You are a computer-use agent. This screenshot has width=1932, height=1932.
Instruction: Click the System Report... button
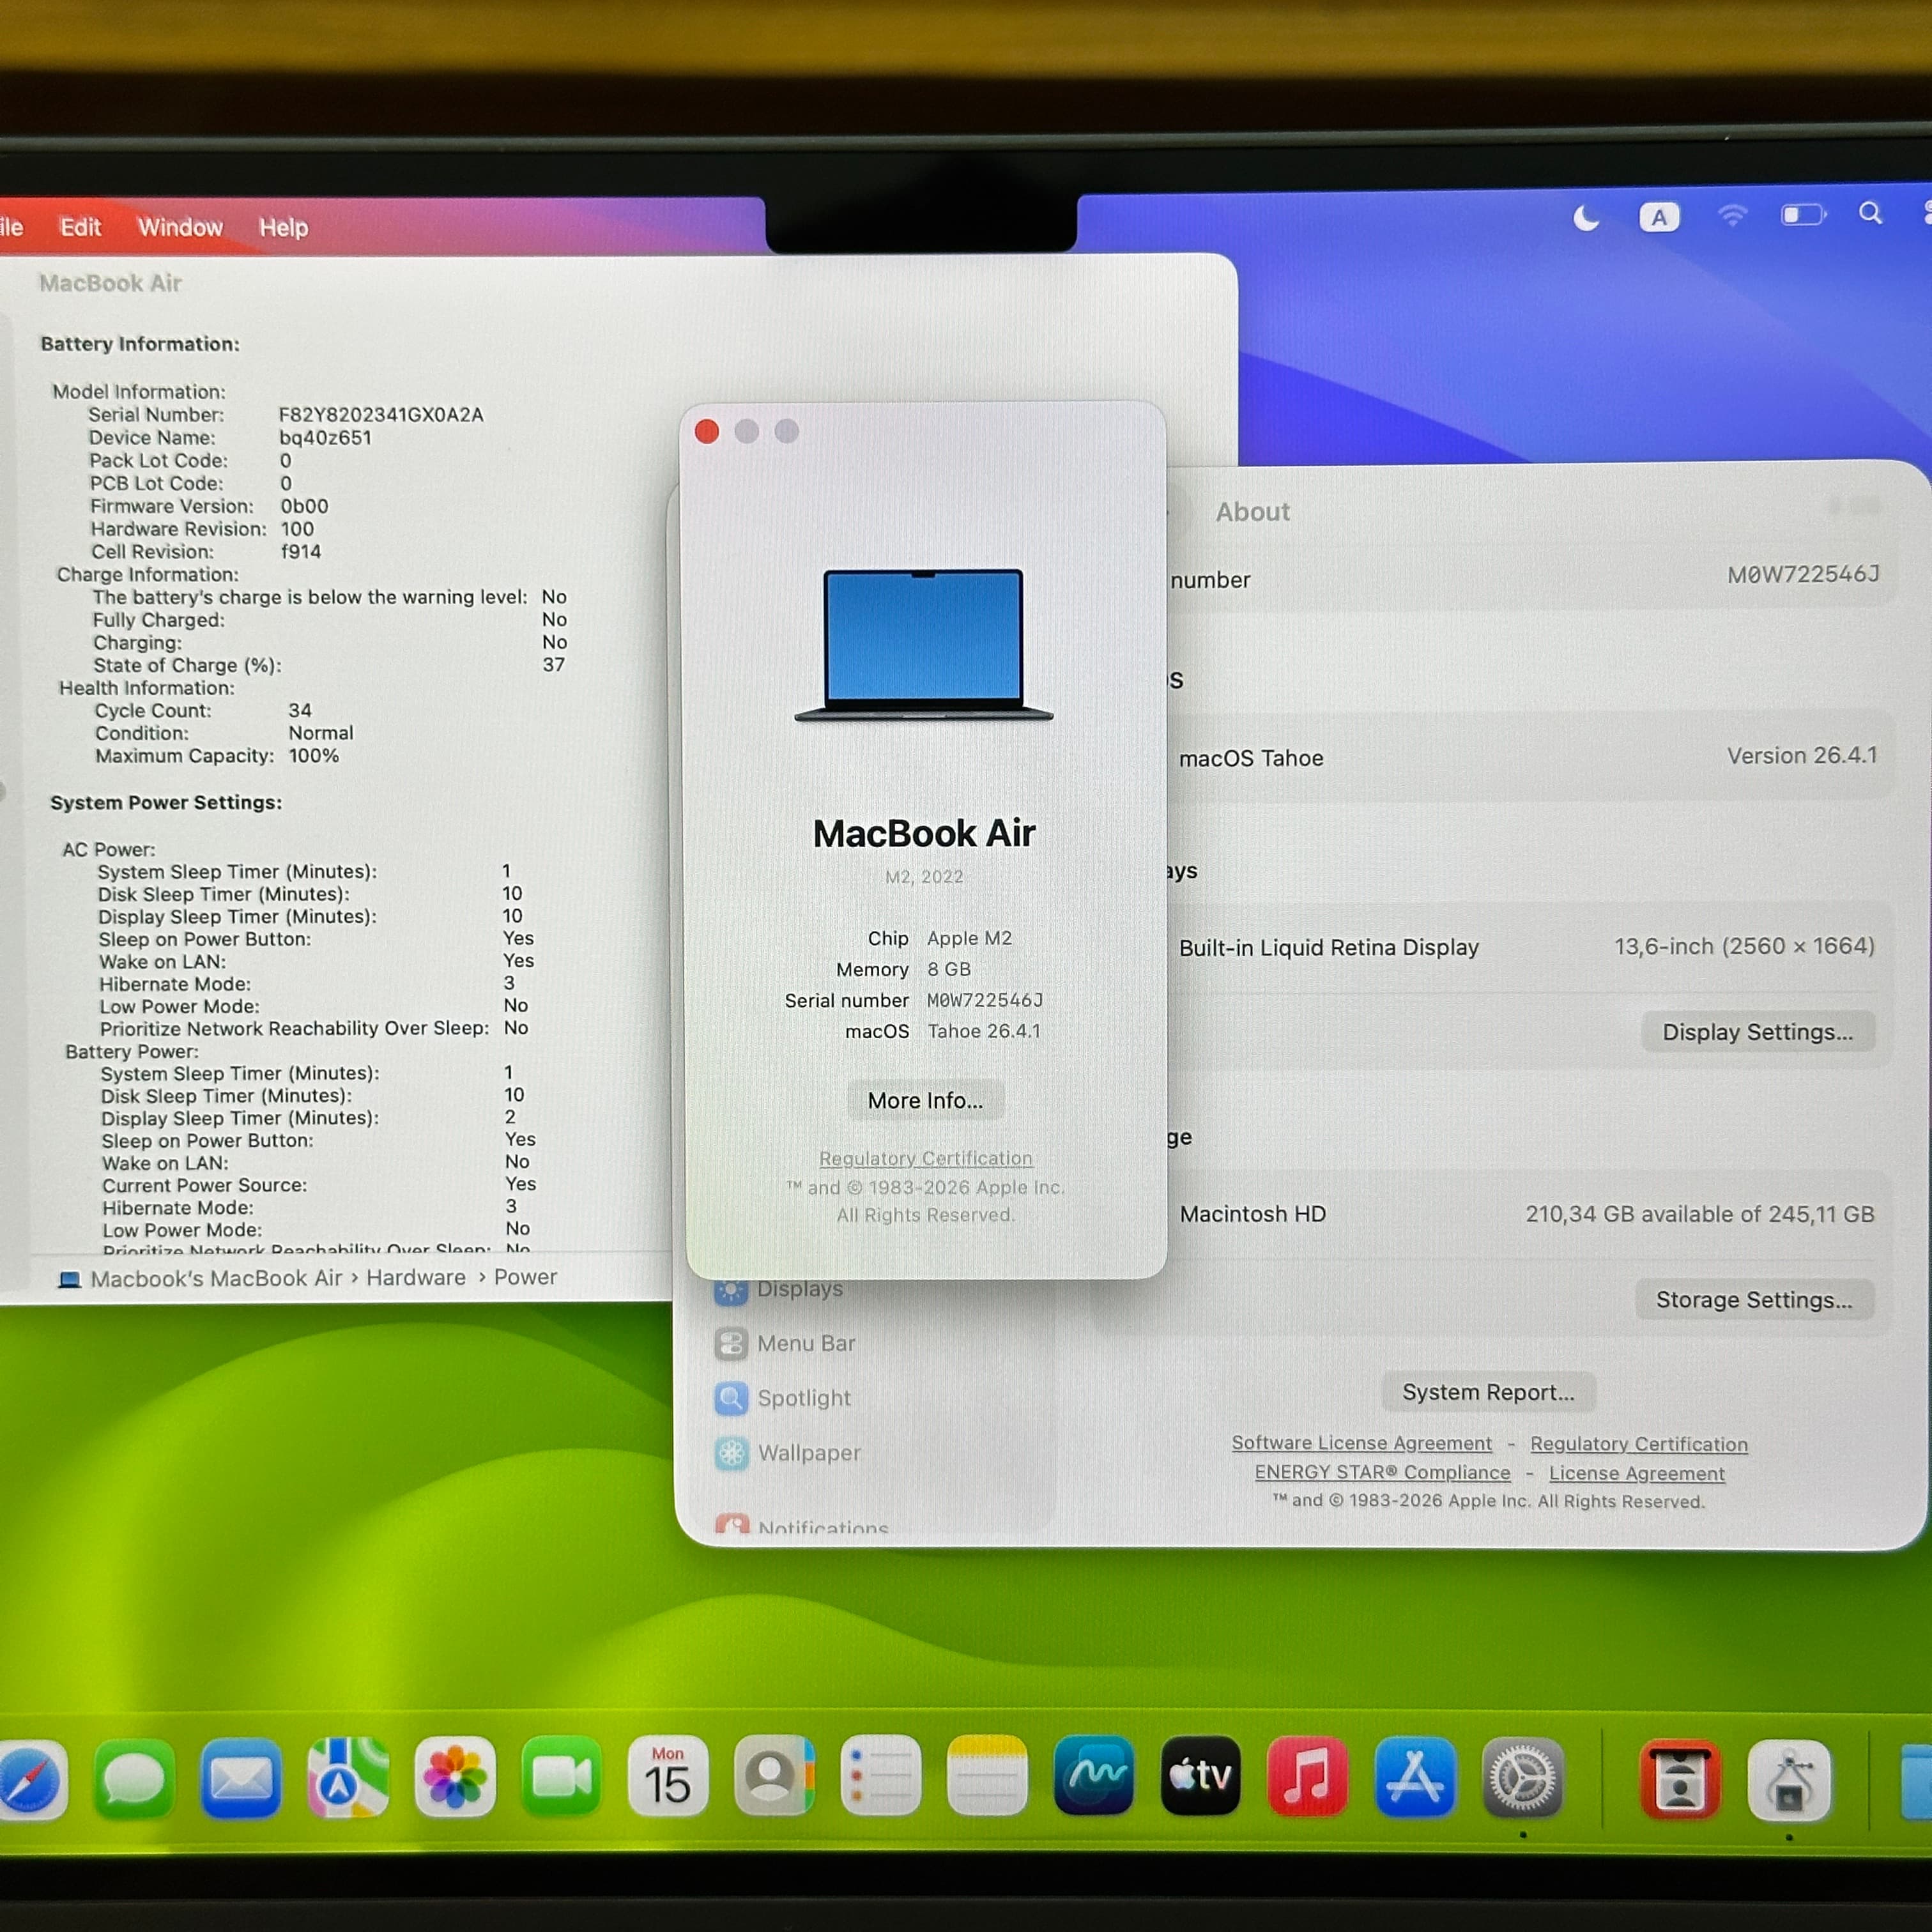[1488, 1392]
